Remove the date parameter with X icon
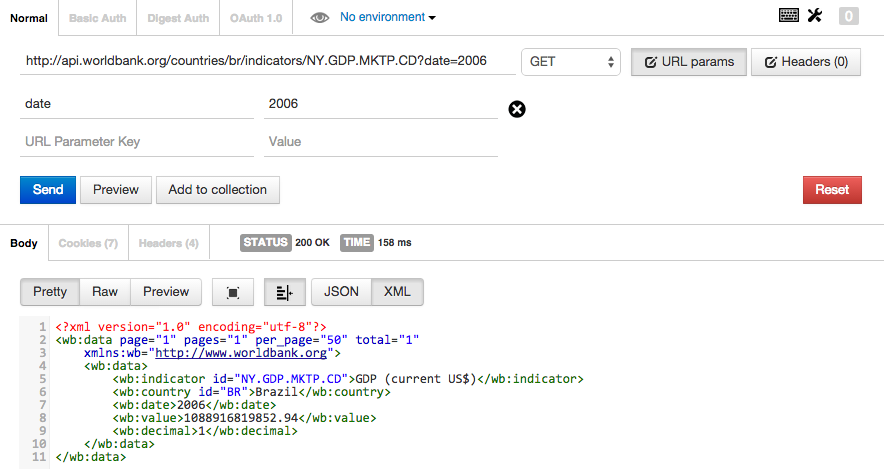Viewport: 884px width, 475px height. click(517, 109)
